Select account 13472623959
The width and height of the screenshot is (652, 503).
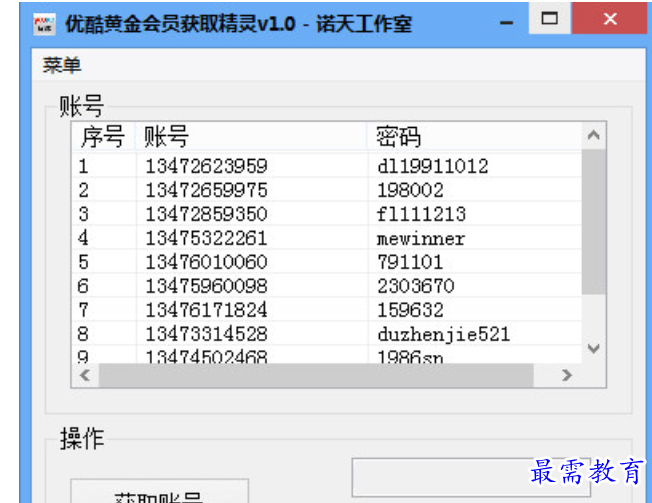tap(206, 166)
